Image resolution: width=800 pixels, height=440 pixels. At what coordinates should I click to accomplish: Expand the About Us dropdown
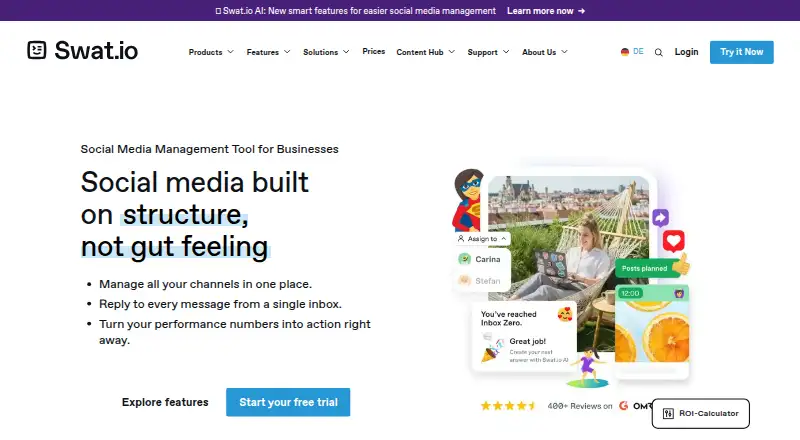[x=544, y=52]
